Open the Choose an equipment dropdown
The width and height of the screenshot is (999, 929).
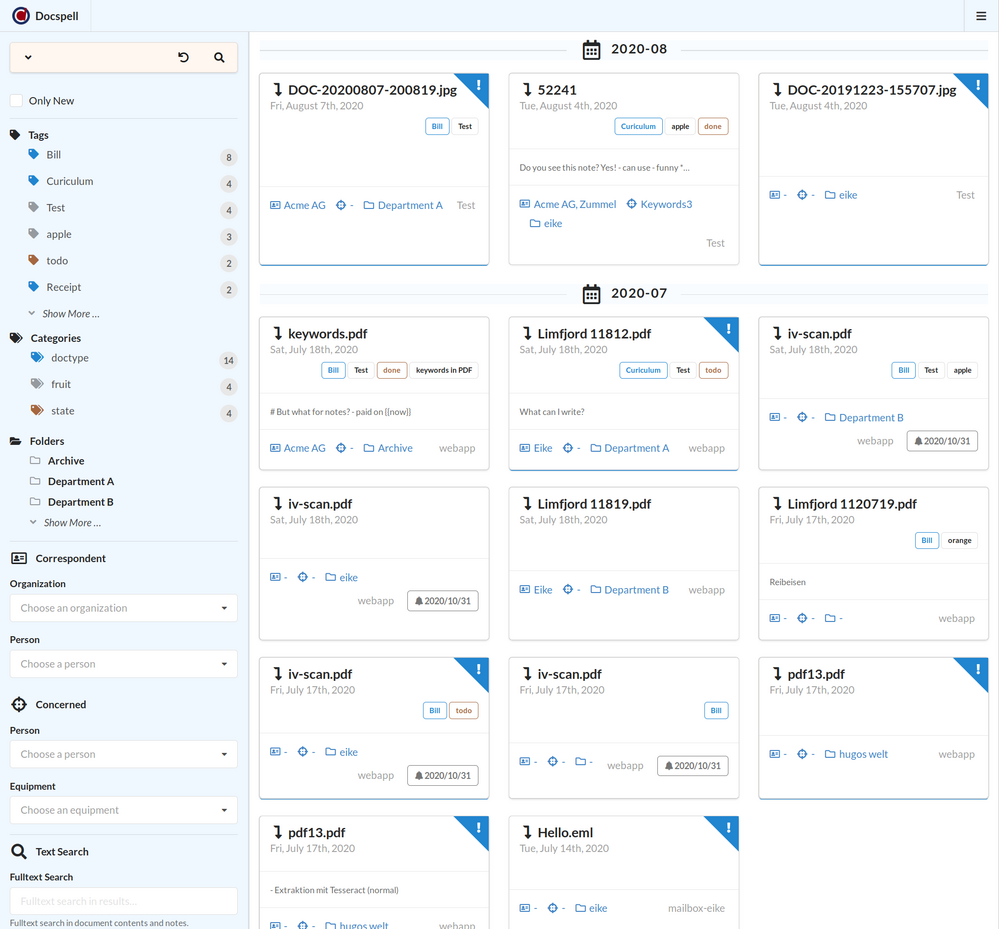[x=123, y=810]
